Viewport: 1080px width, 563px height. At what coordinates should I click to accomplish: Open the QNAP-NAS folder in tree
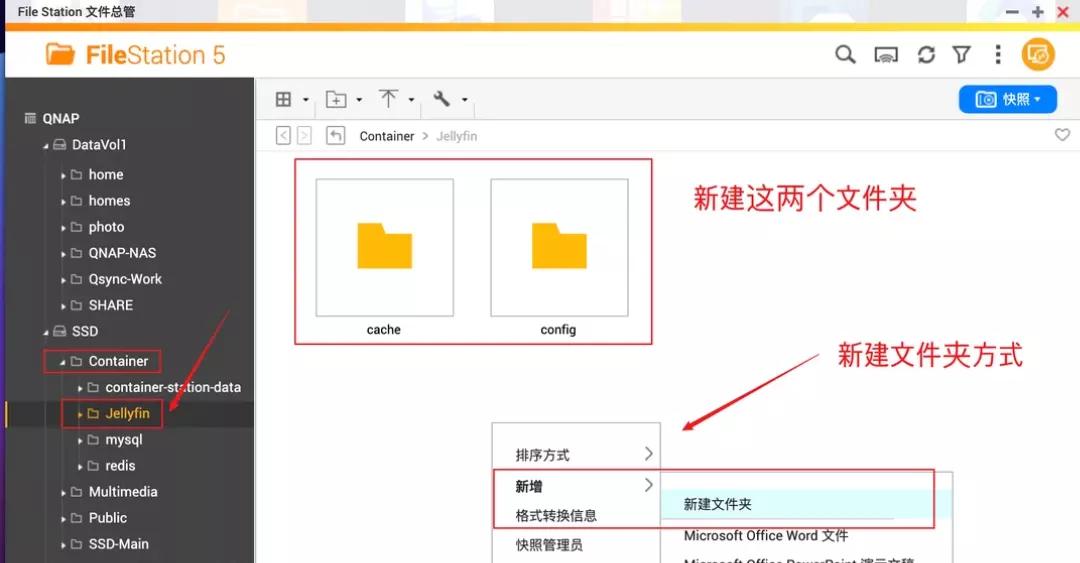point(123,253)
